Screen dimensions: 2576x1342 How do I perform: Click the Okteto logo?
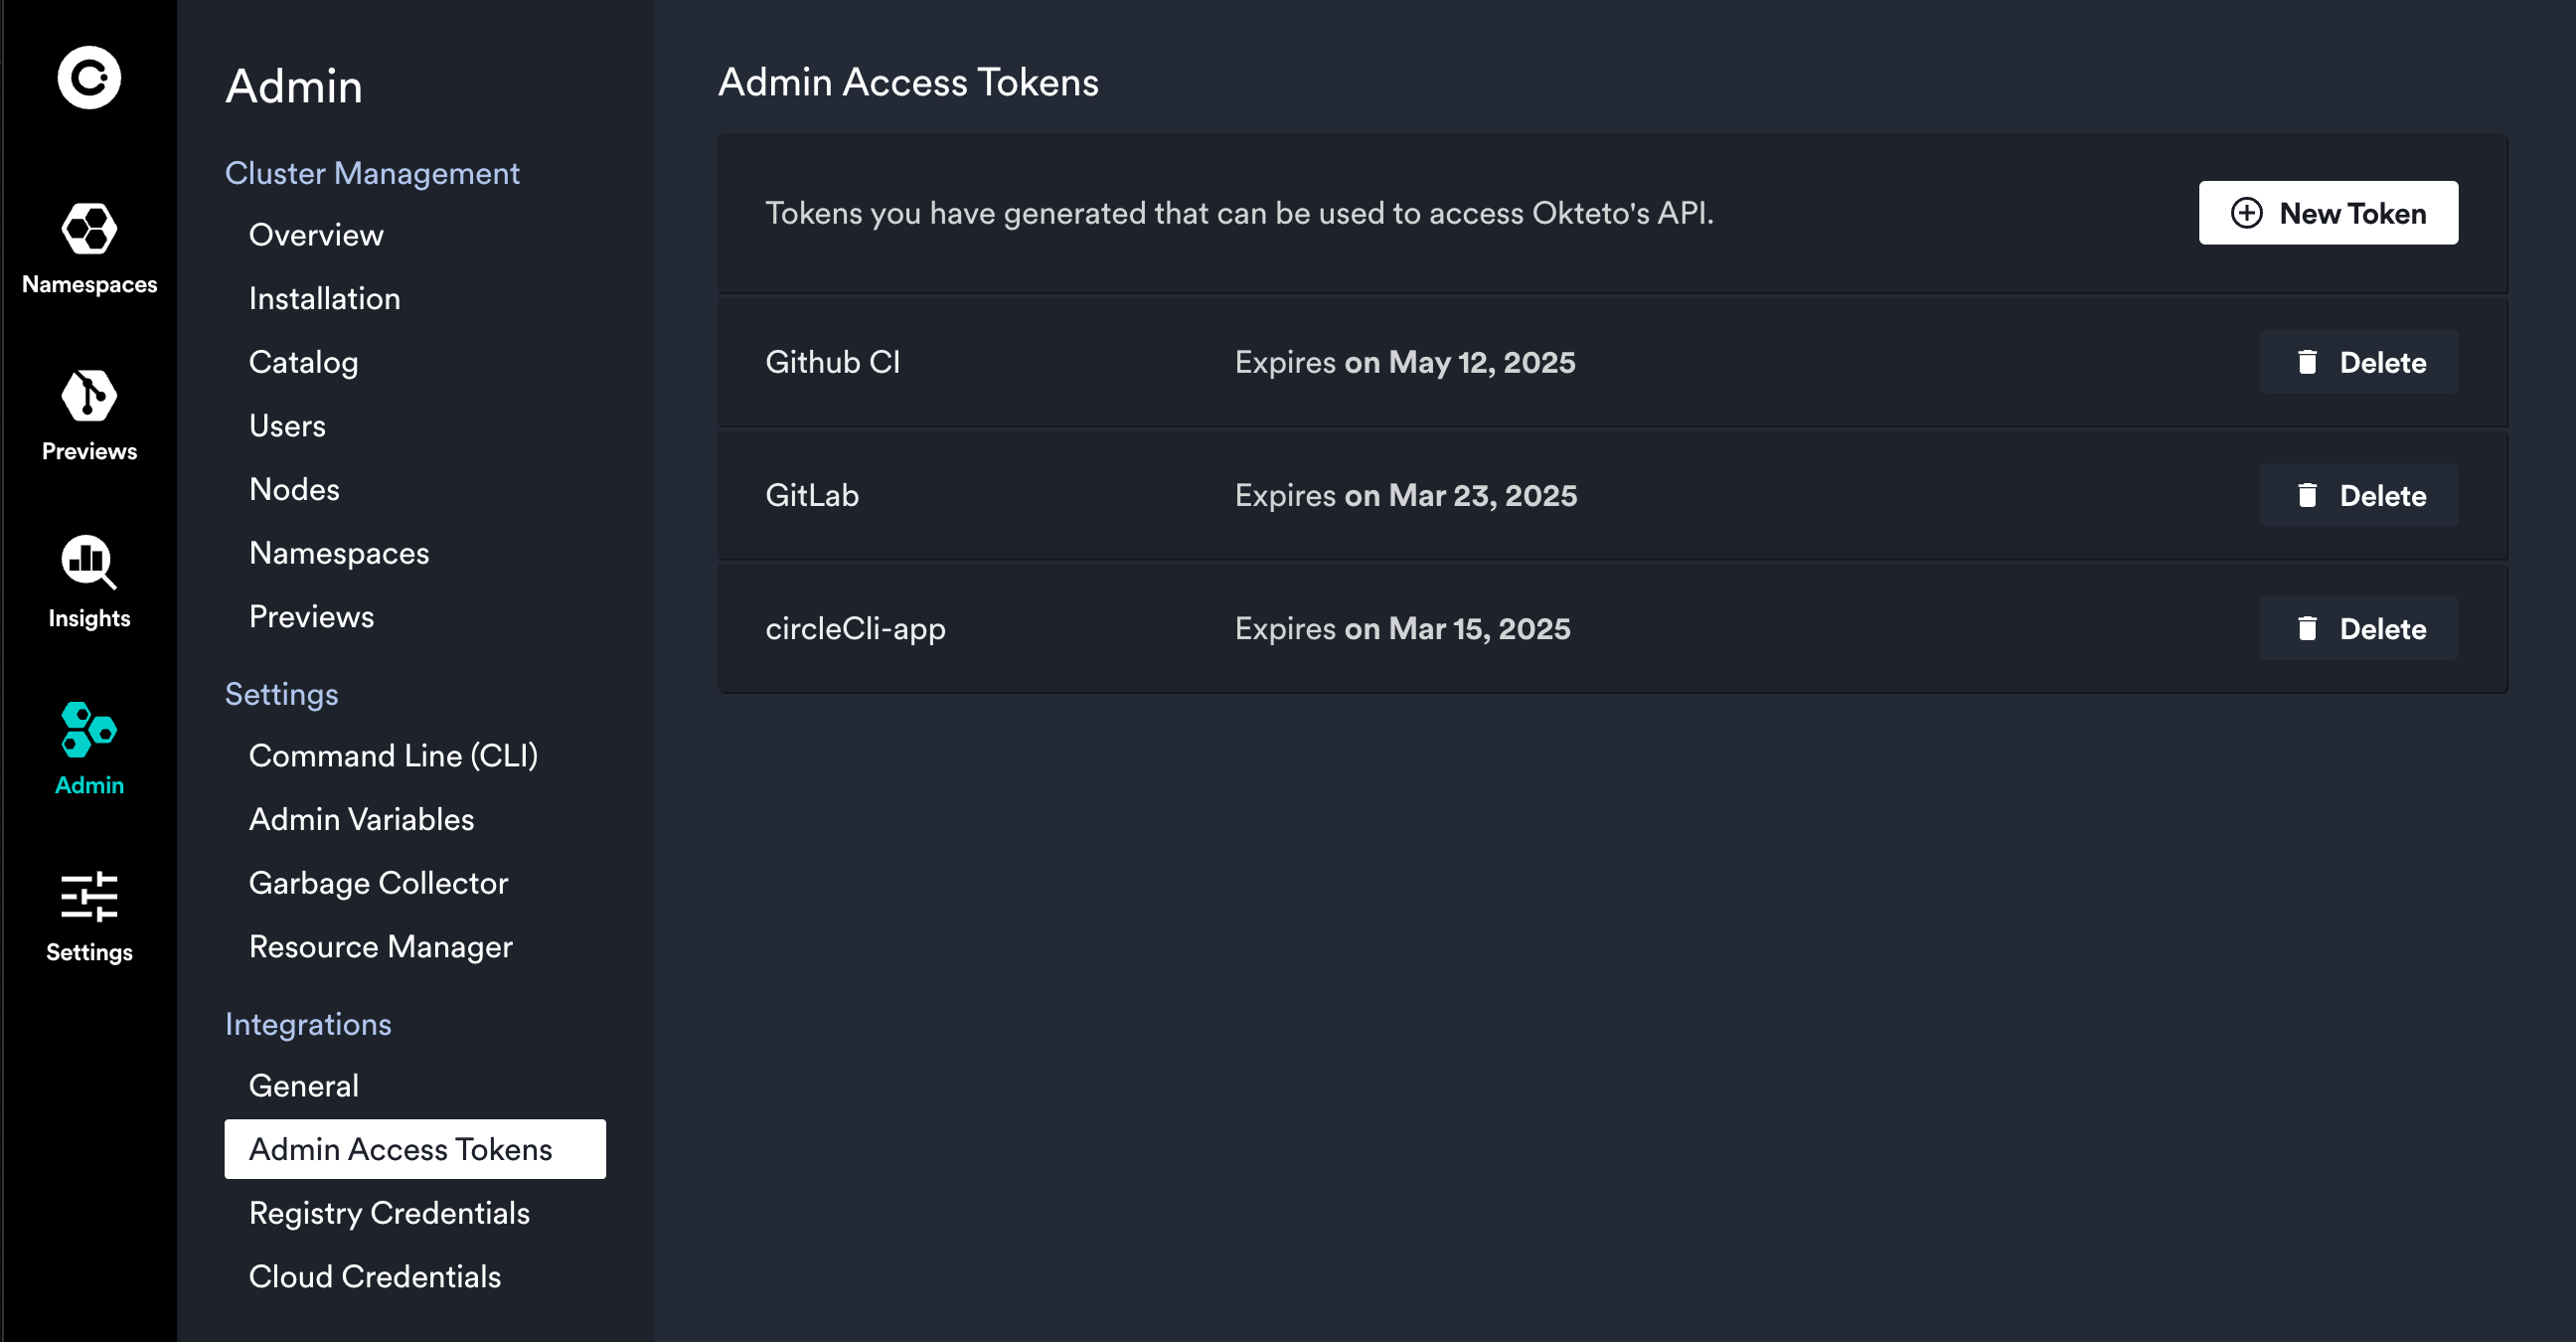[89, 77]
